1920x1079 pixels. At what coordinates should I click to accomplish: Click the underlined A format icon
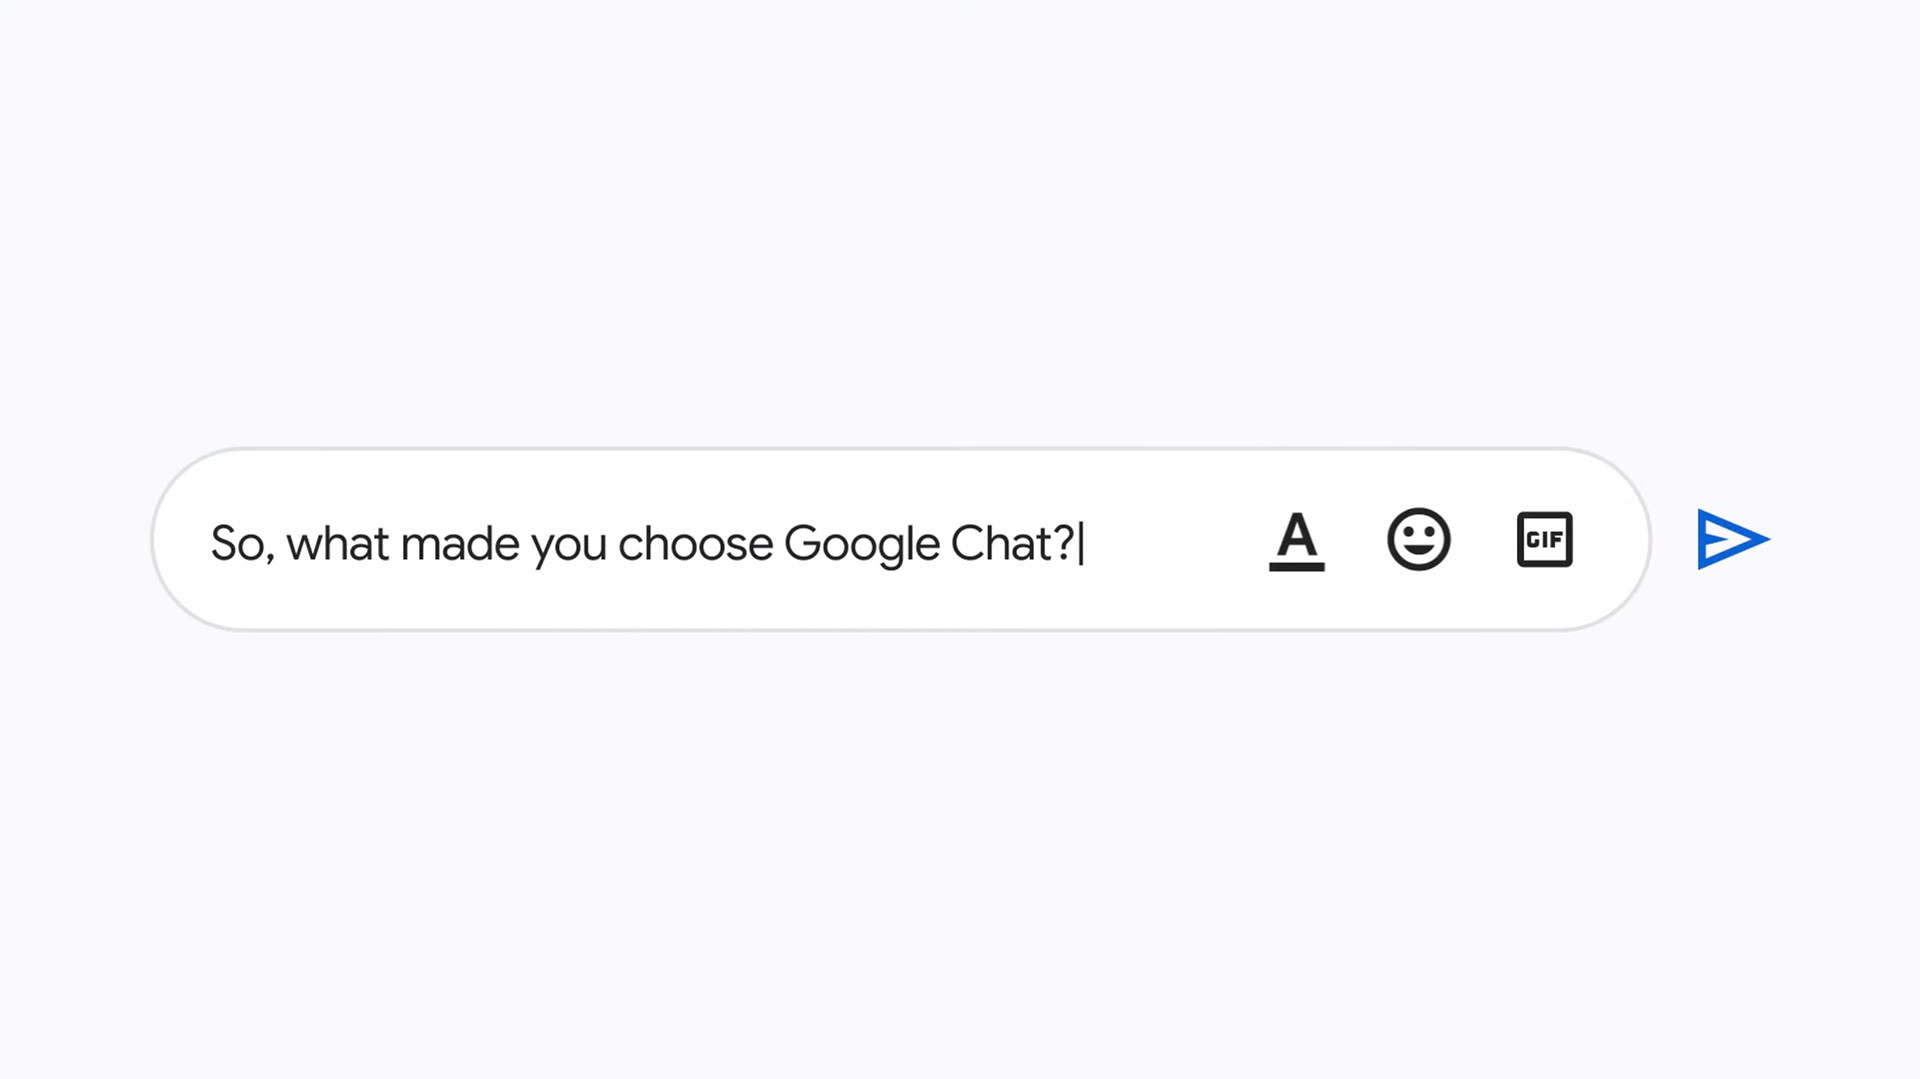pyautogui.click(x=1296, y=540)
